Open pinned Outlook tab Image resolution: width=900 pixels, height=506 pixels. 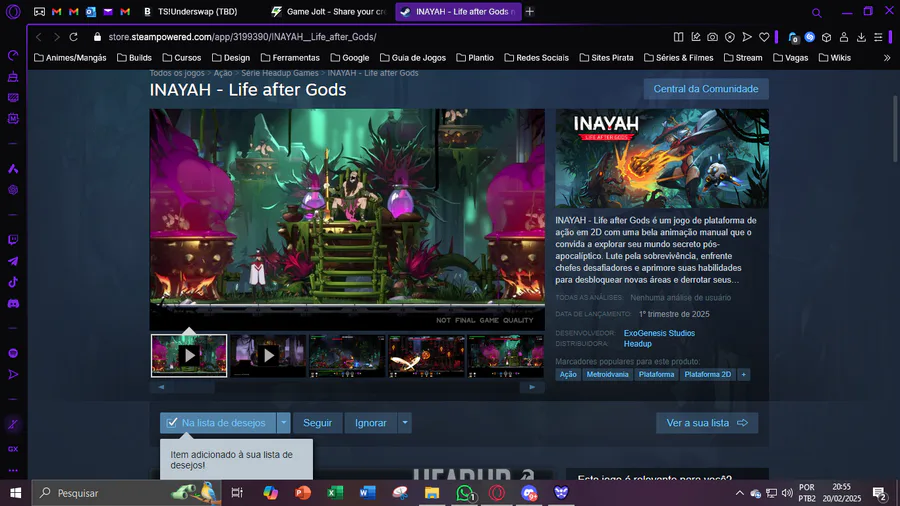point(91,11)
